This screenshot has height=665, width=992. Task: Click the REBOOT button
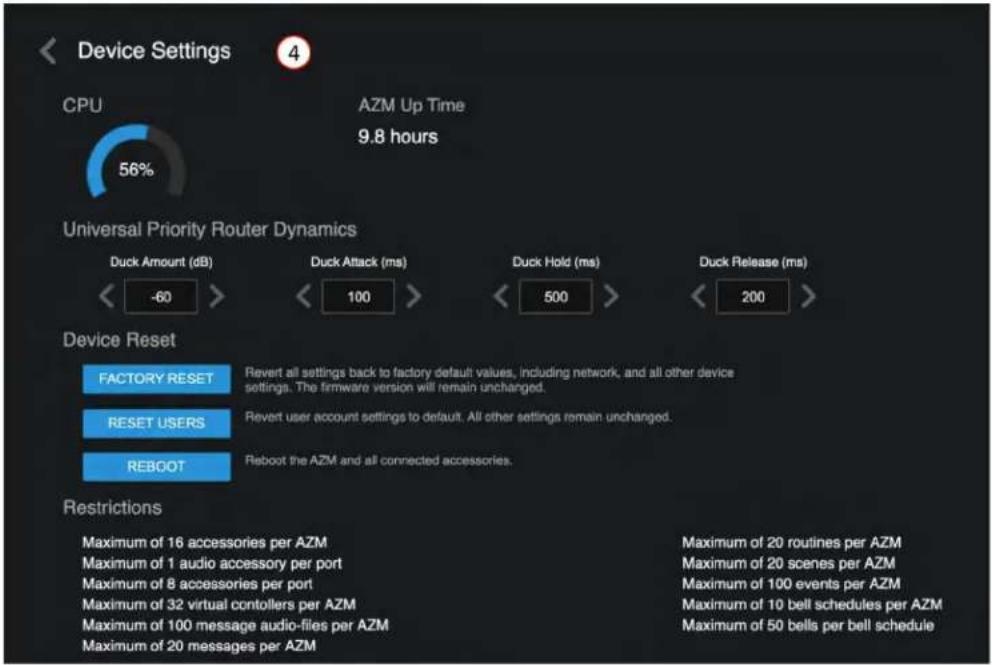[x=156, y=466]
